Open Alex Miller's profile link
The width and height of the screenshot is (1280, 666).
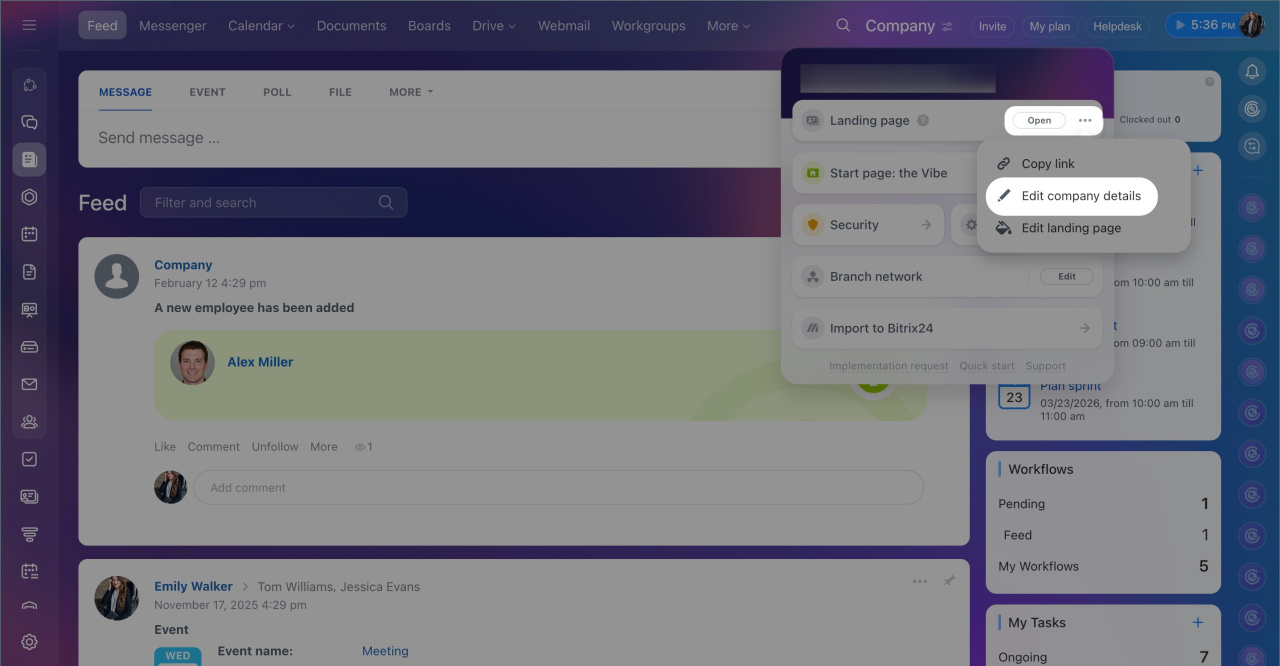(260, 362)
